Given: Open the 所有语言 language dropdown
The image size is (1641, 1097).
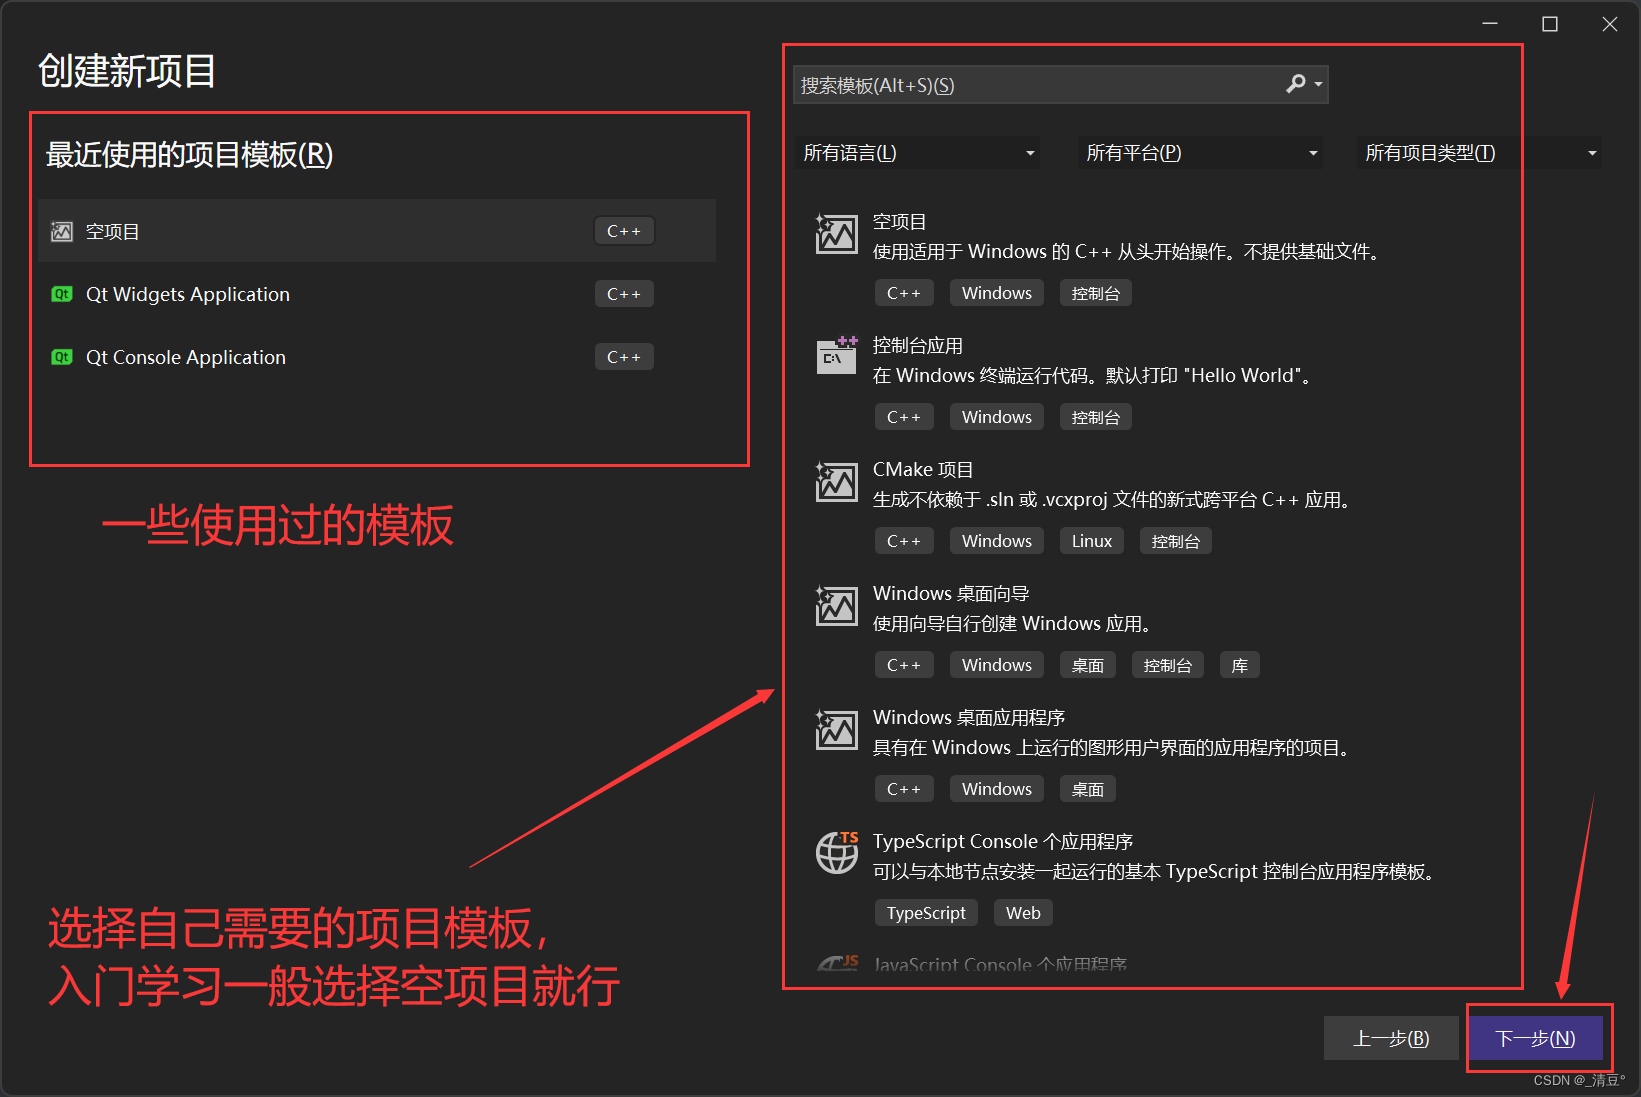Looking at the screenshot, I should [x=918, y=153].
